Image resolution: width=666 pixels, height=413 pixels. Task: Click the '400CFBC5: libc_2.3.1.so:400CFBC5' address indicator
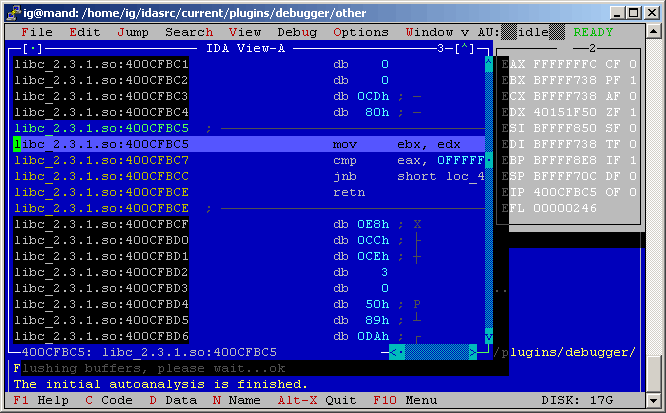click(x=149, y=352)
